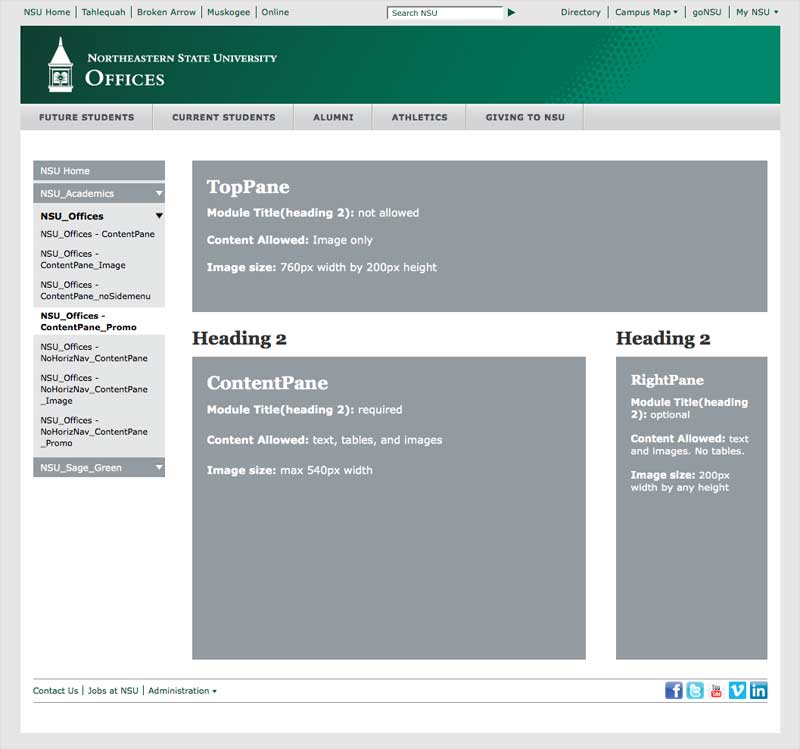Open the Campus Map dropdown

(x=646, y=12)
